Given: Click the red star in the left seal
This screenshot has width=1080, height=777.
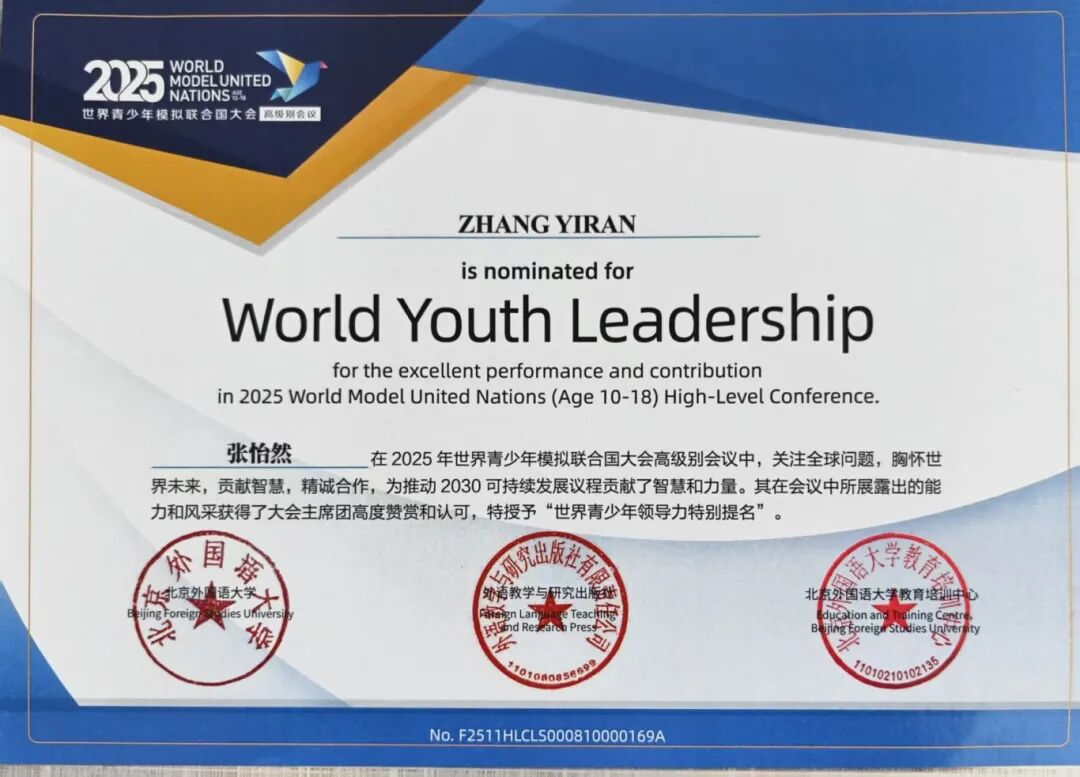Looking at the screenshot, I should [211, 611].
